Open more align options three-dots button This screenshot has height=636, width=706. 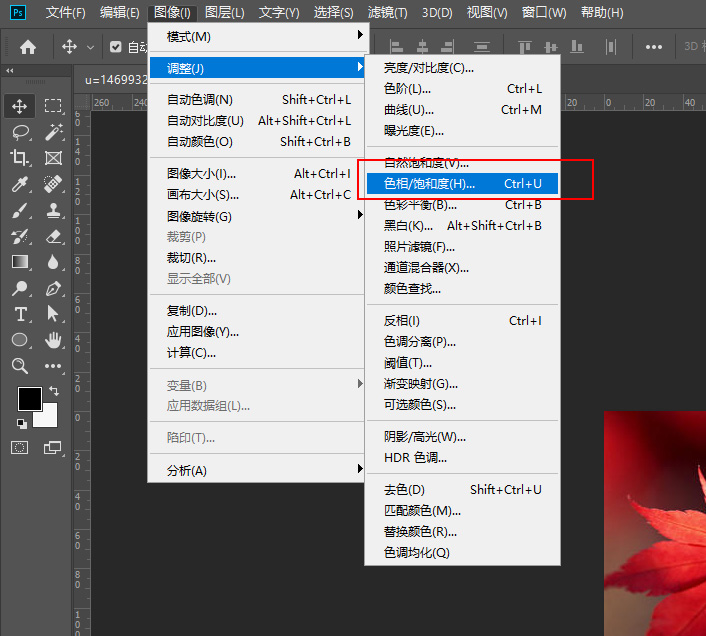click(654, 47)
